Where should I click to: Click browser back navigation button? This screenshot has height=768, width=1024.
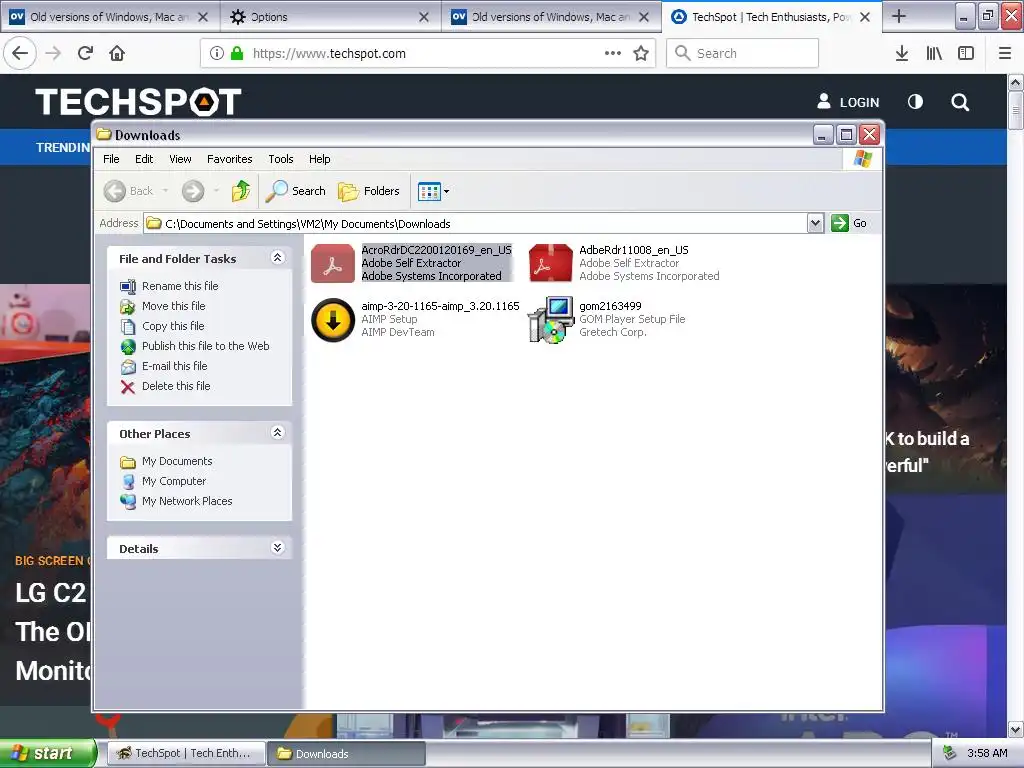[x=20, y=53]
